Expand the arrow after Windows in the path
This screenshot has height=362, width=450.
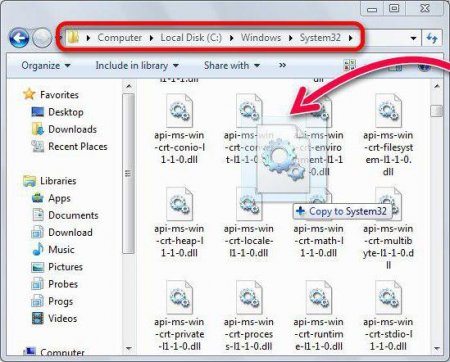coord(290,38)
